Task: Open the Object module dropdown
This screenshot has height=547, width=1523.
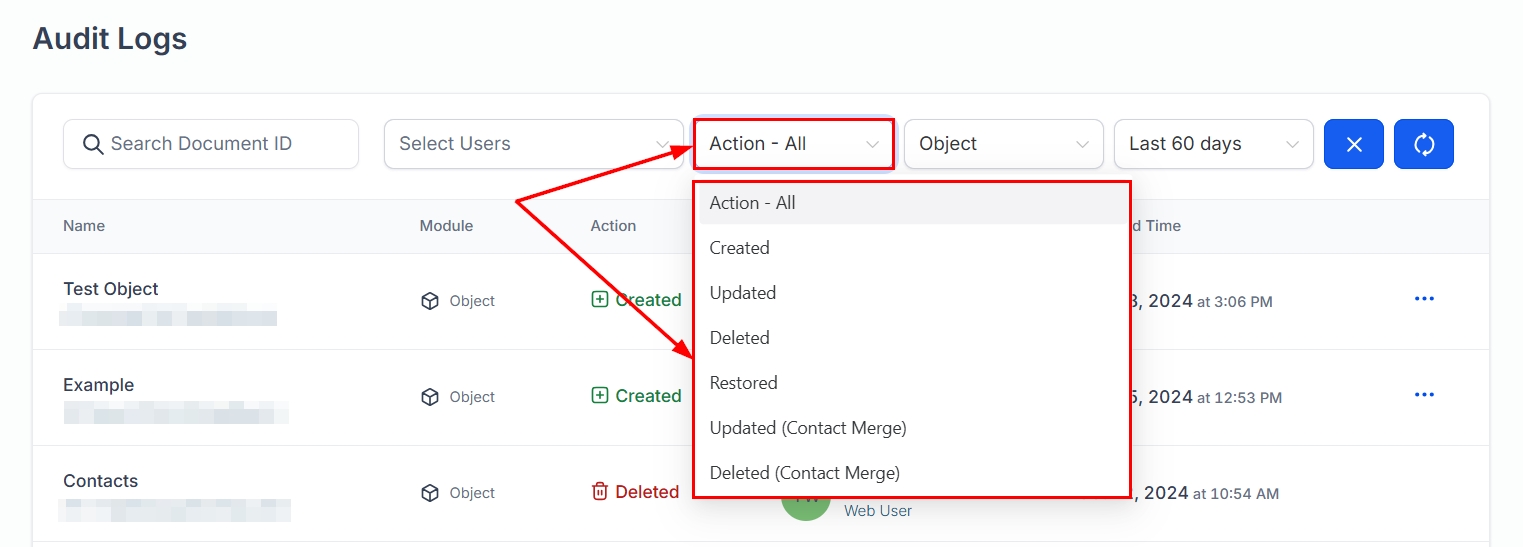Action: [x=1003, y=144]
